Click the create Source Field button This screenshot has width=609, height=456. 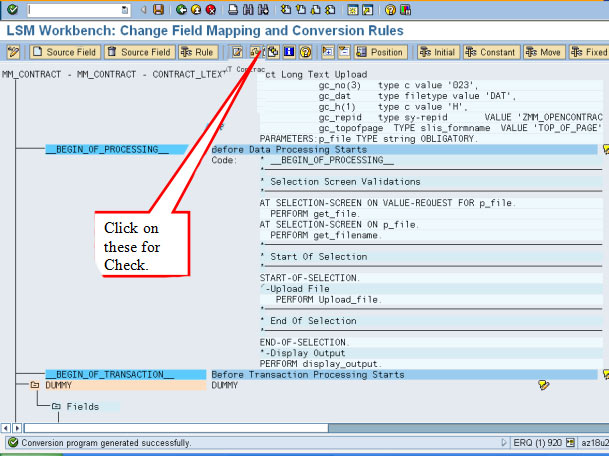65,52
